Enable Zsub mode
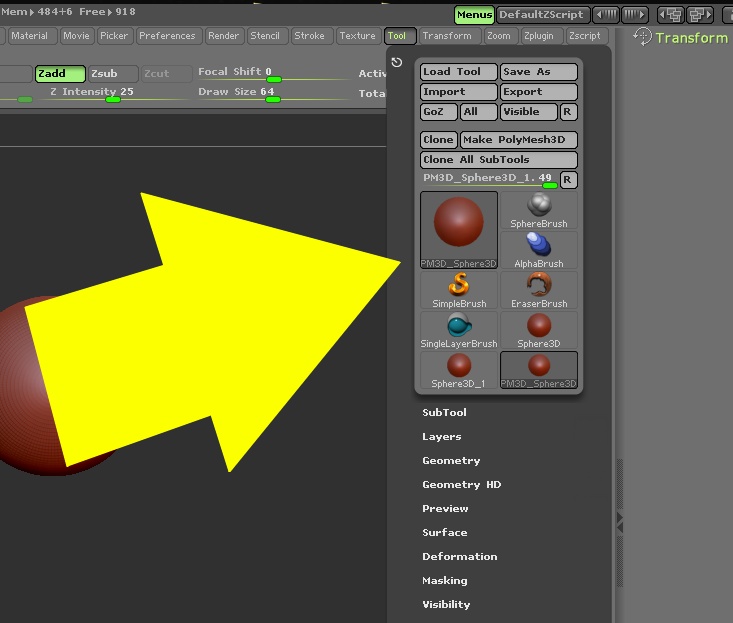Image resolution: width=733 pixels, height=623 pixels. coord(113,74)
